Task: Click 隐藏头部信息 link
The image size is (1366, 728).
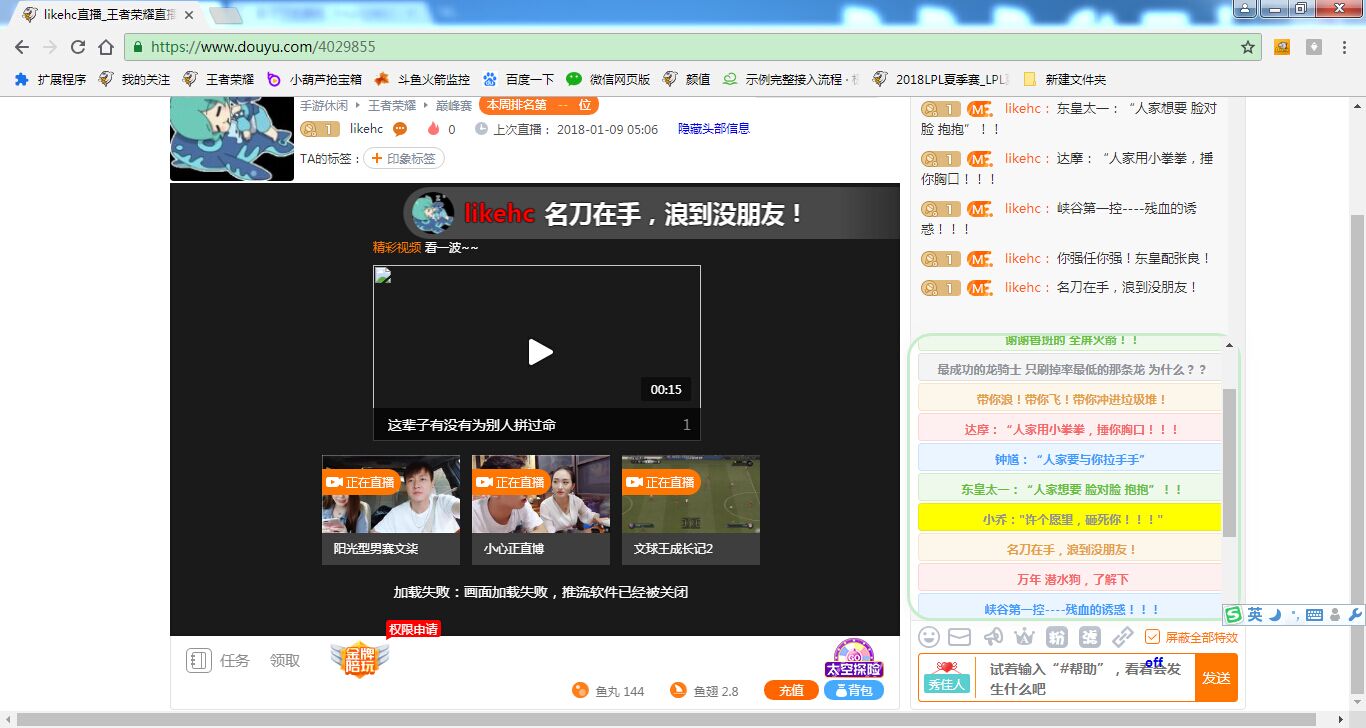Action: 714,129
